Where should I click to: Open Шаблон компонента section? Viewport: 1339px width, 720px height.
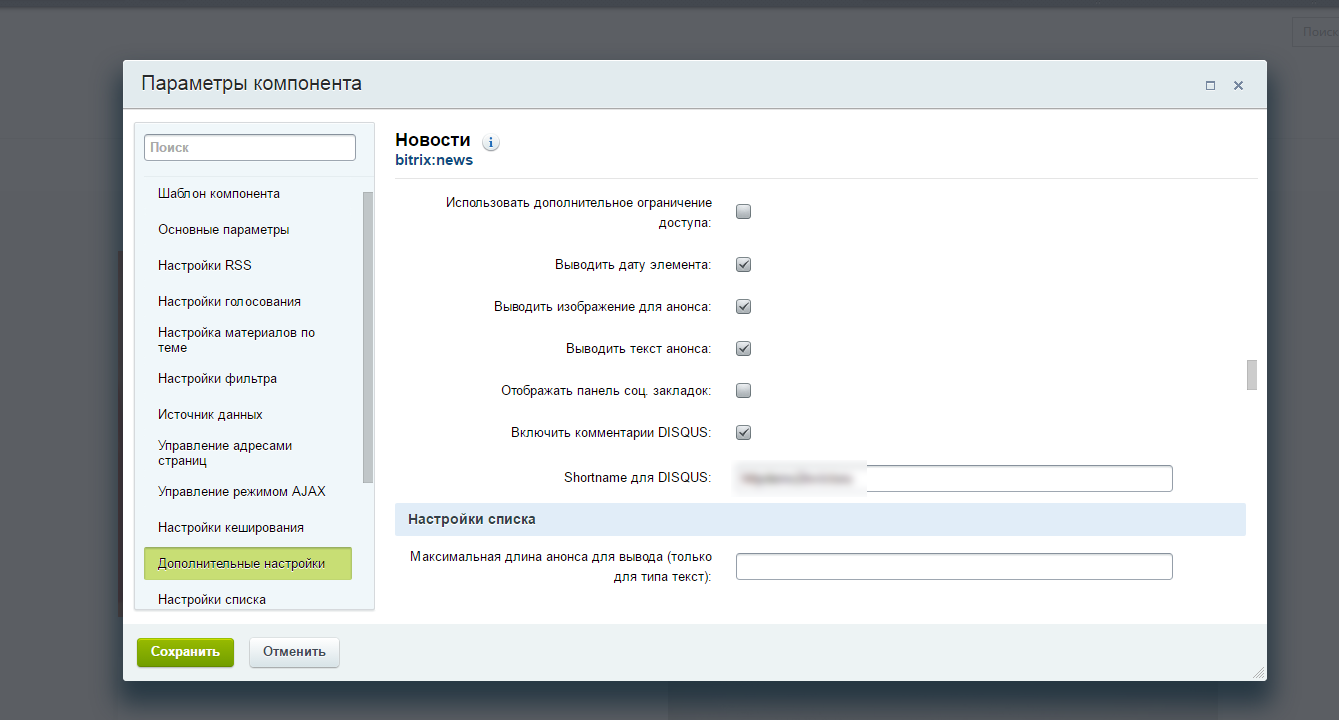(219, 193)
